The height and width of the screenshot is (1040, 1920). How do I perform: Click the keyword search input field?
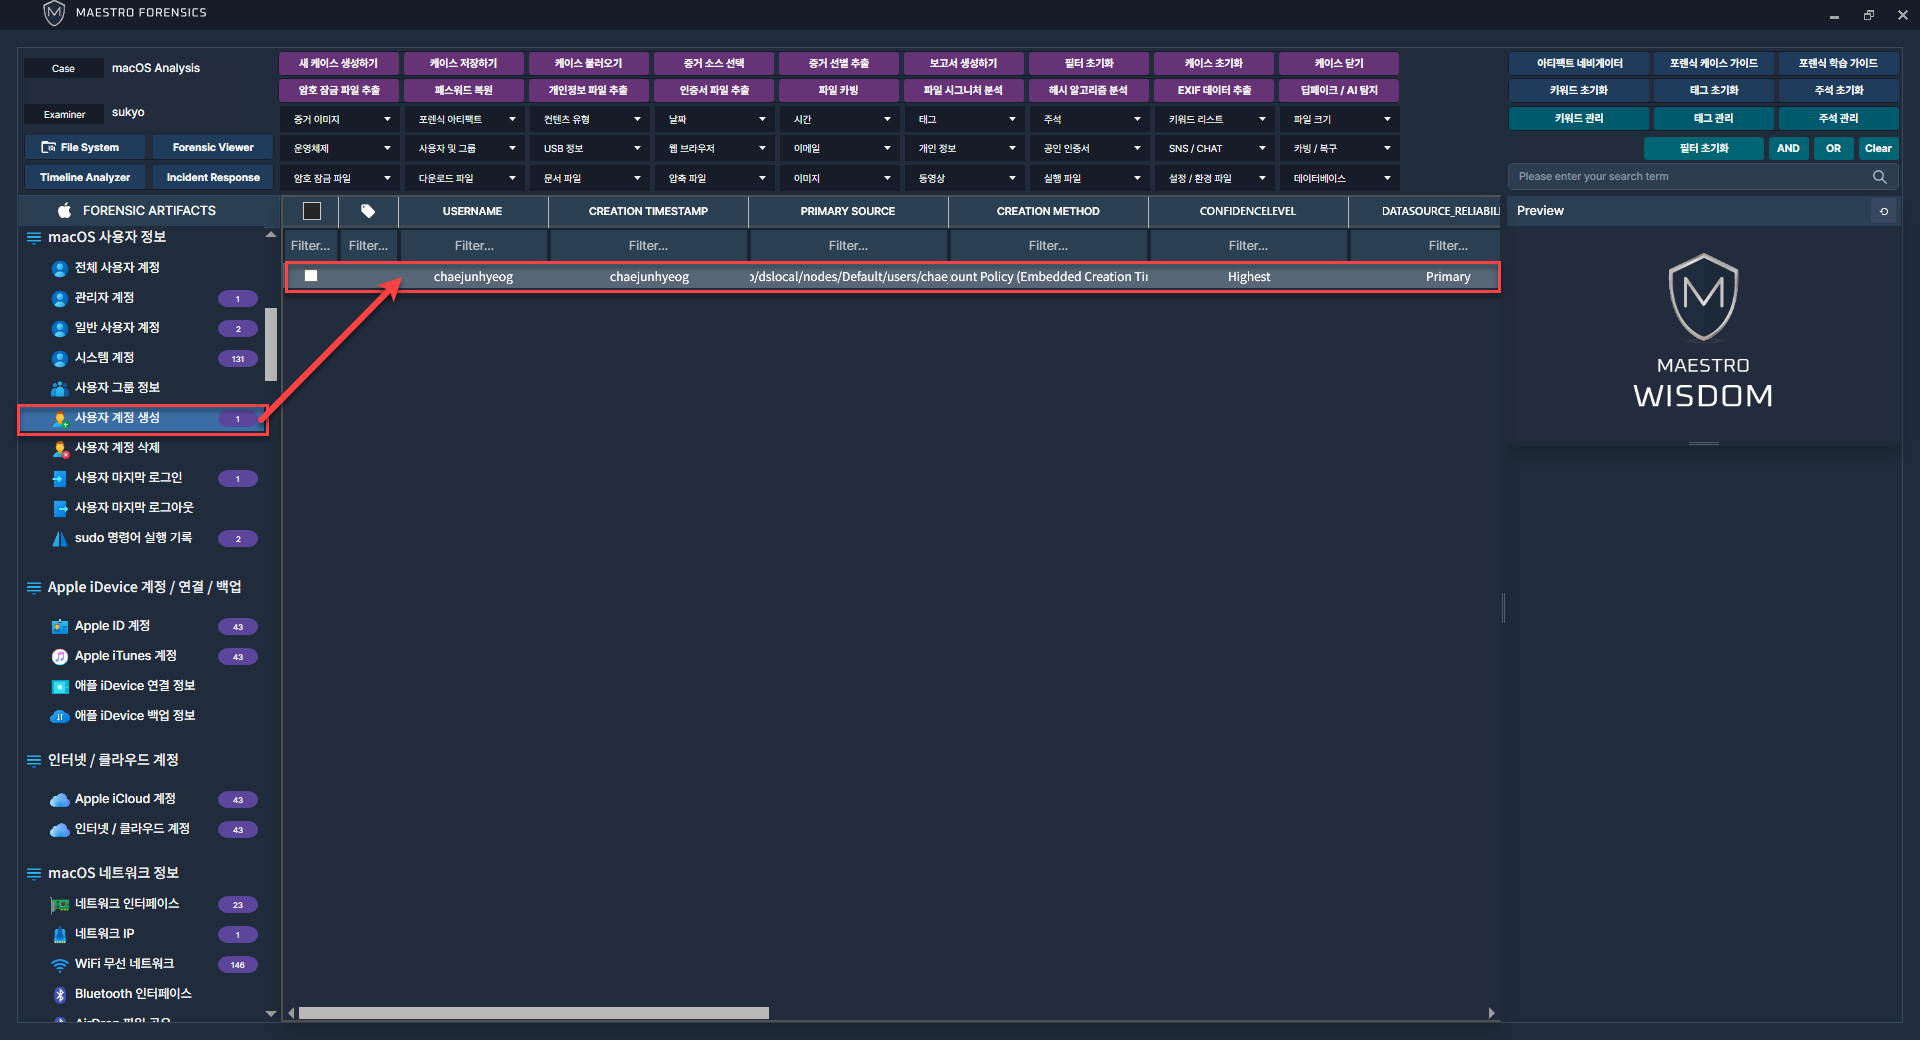point(1690,177)
